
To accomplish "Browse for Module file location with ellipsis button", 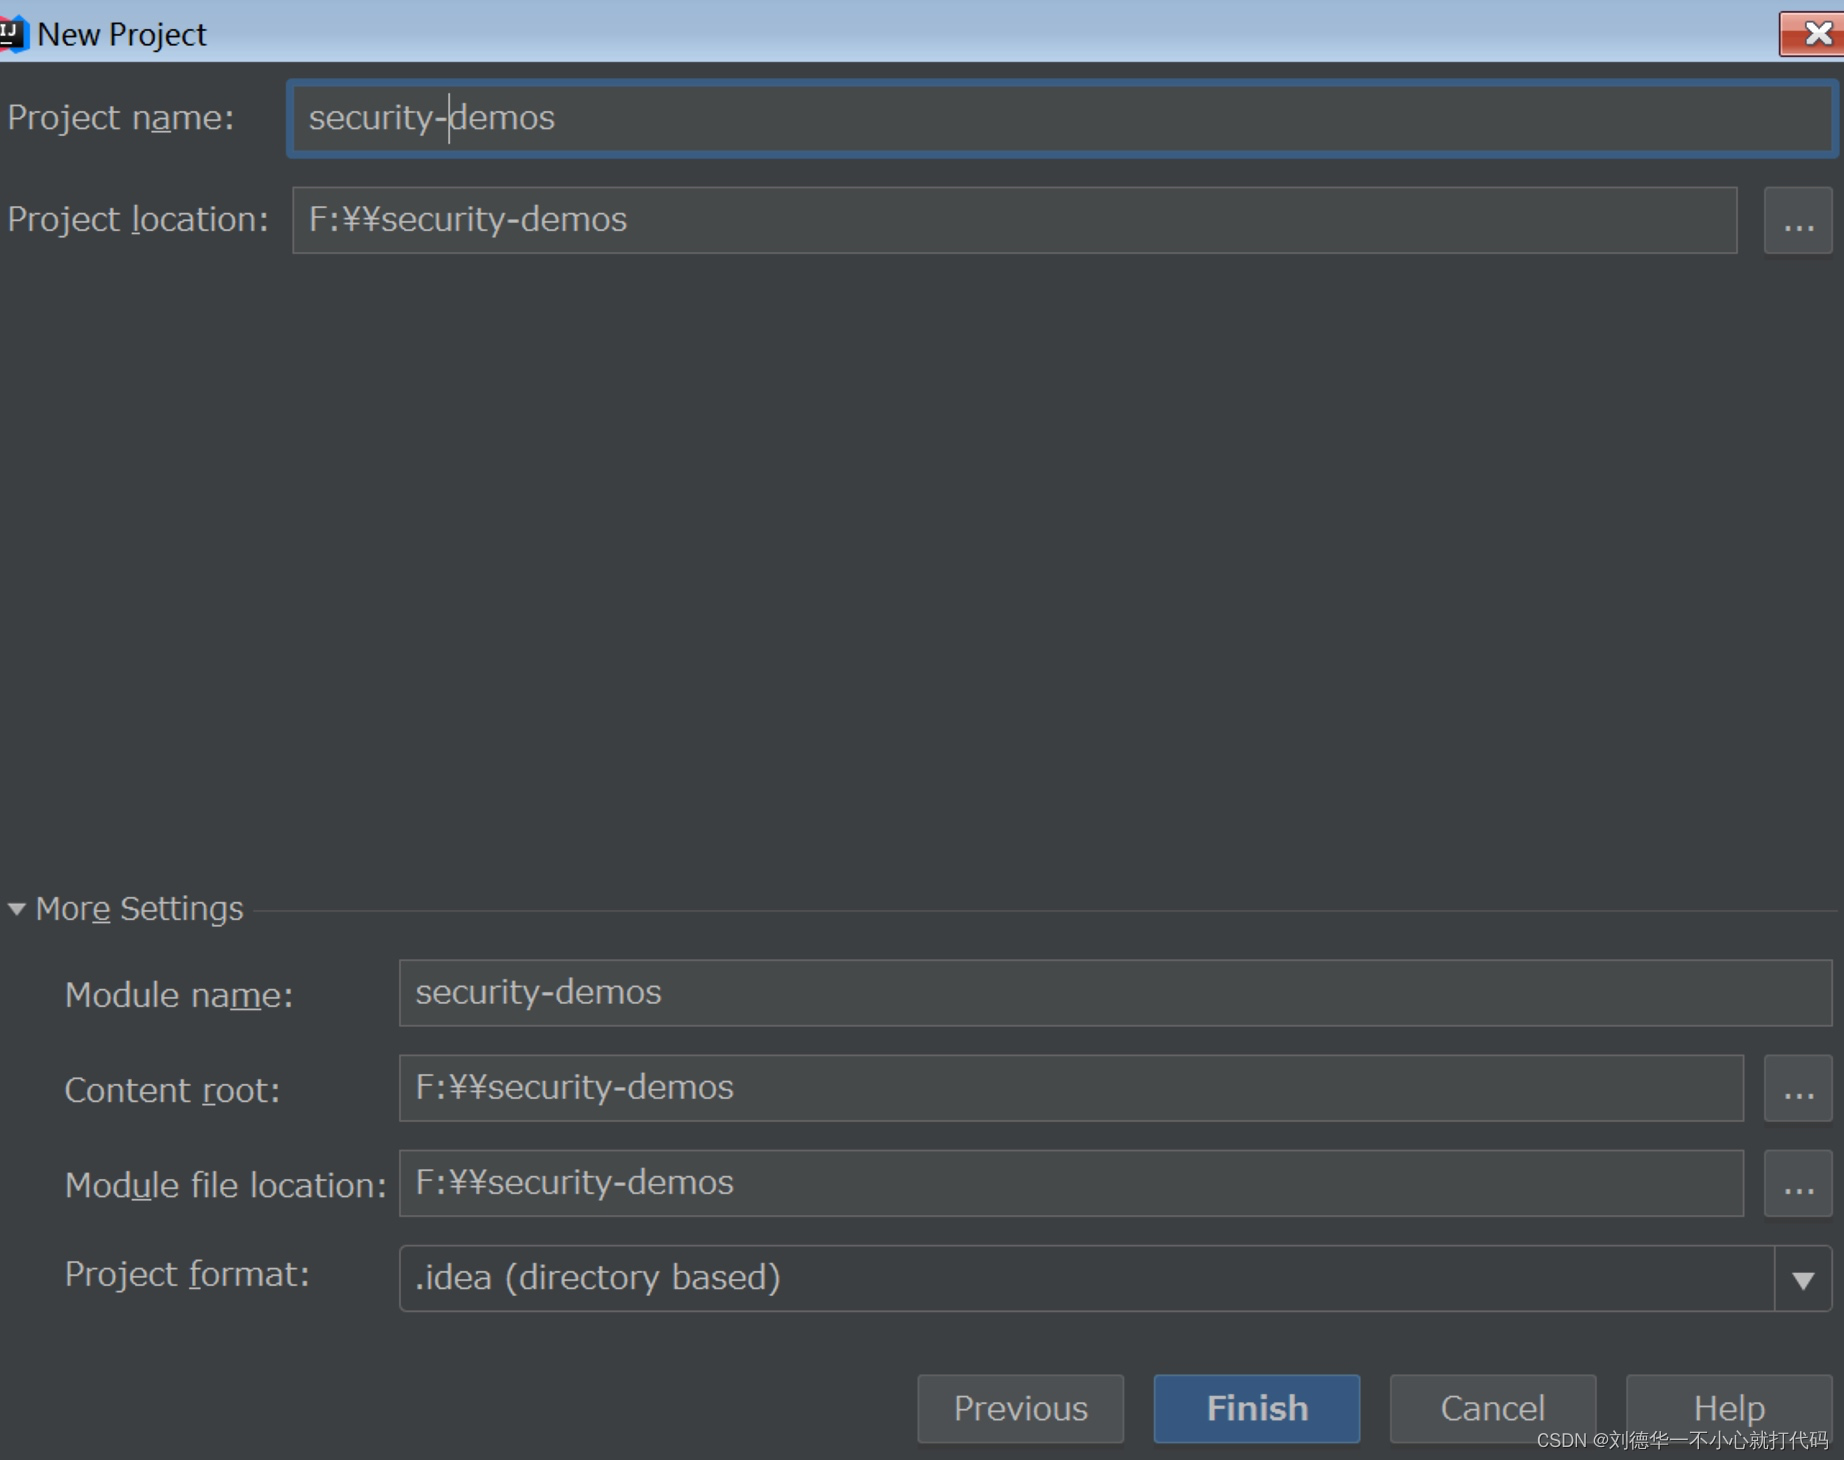I will (1798, 1183).
